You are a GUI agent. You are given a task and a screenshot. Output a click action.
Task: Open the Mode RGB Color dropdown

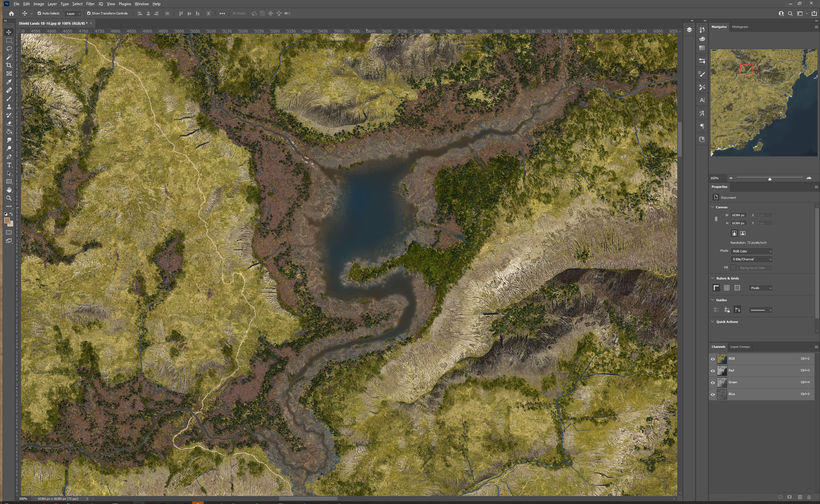pyautogui.click(x=751, y=251)
